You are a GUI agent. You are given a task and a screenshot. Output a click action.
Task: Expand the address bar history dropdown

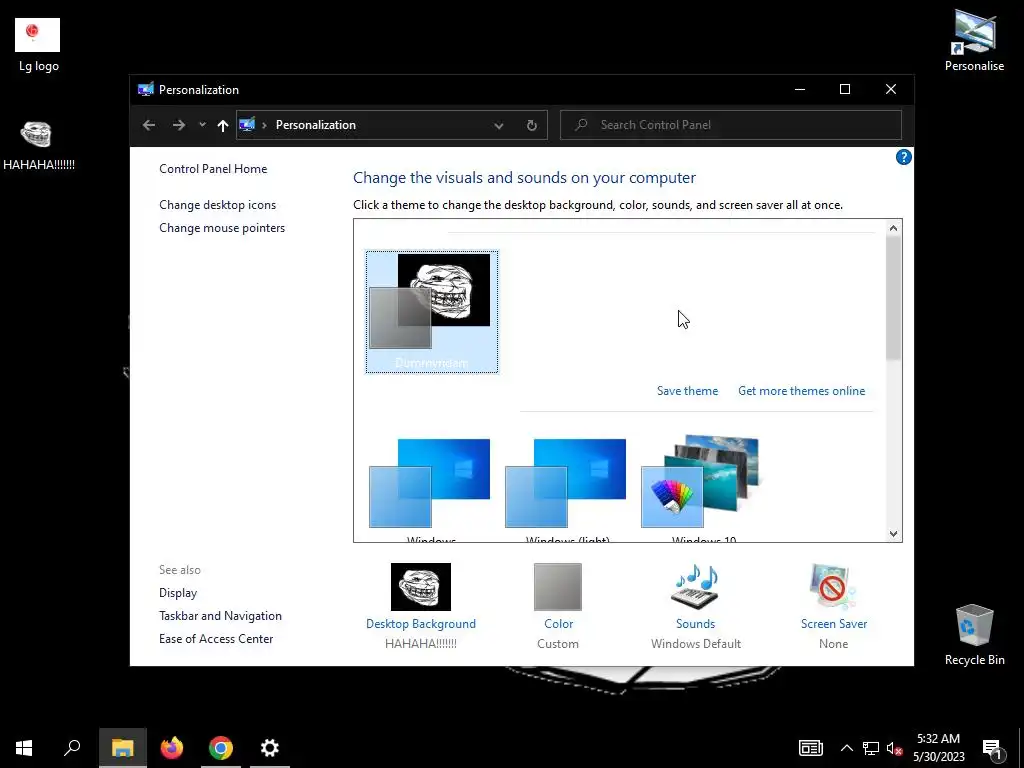[x=499, y=125]
